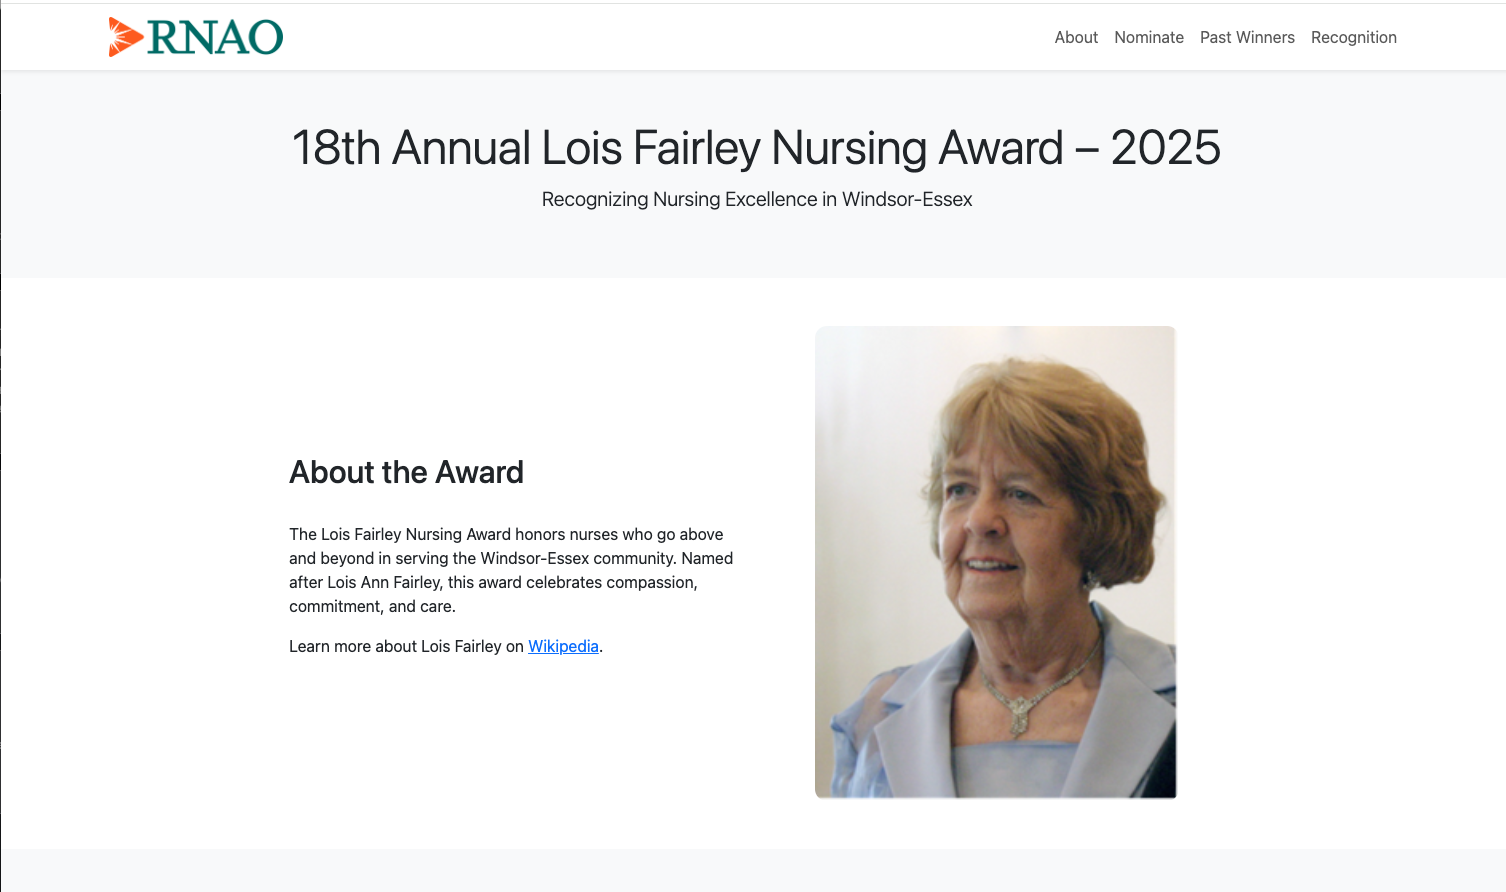Image resolution: width=1506 pixels, height=892 pixels.
Task: Select the orange arrow symbol in the logo
Action: coord(125,37)
